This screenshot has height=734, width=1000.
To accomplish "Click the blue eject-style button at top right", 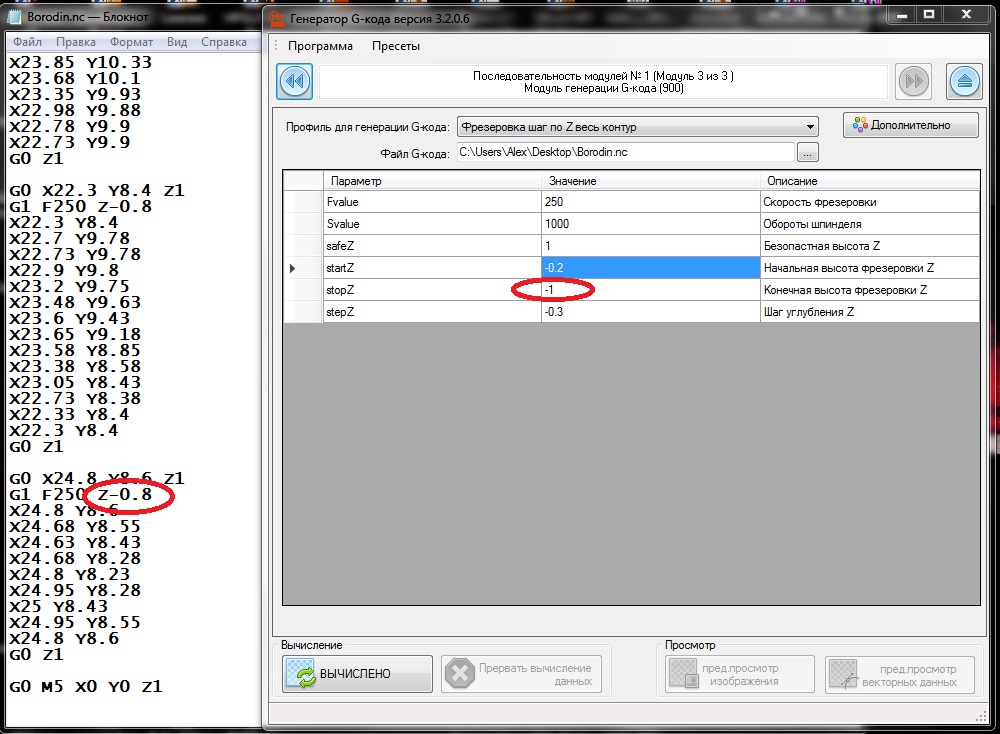I will [x=964, y=82].
